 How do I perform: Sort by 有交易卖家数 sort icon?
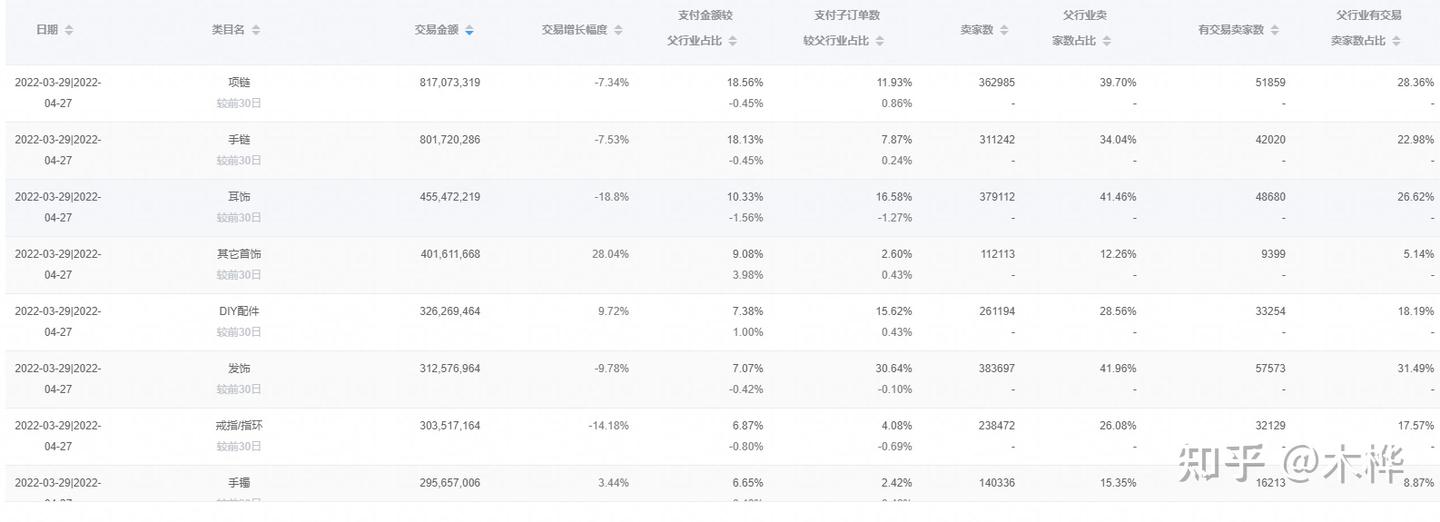1275,30
